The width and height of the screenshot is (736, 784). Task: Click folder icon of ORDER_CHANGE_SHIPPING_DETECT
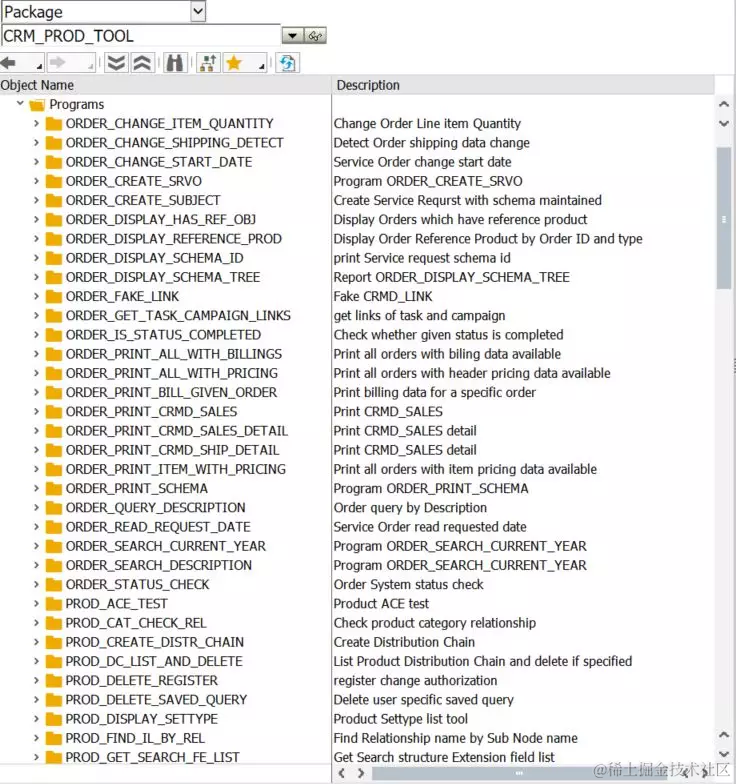click(54, 143)
